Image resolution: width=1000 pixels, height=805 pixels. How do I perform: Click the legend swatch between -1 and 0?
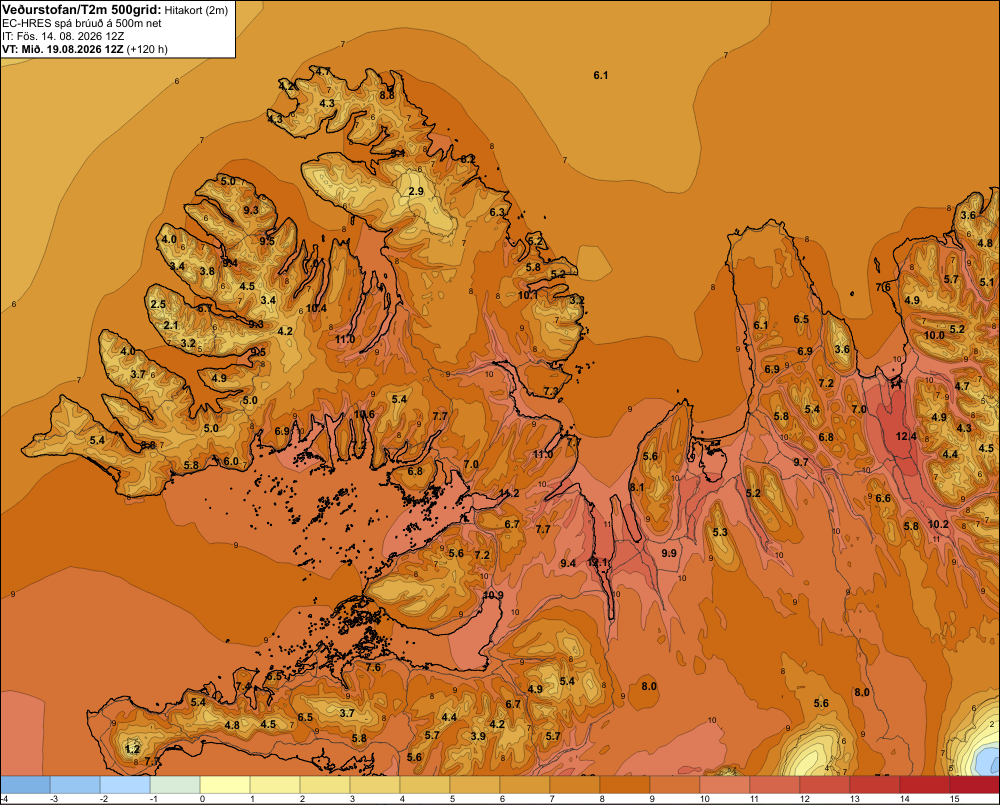pyautogui.click(x=175, y=784)
